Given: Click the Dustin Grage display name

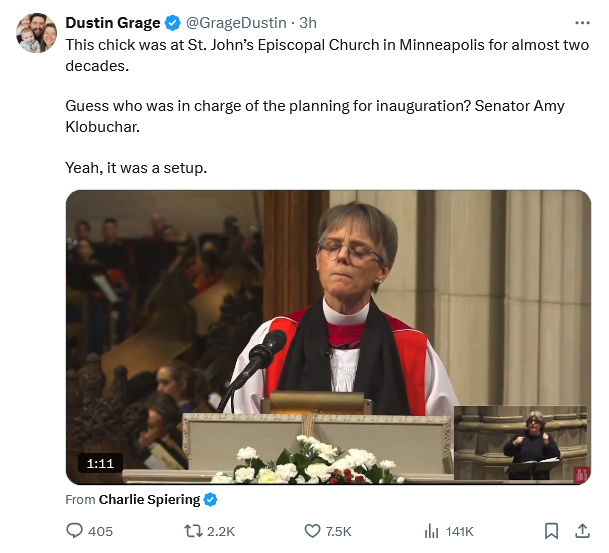Looking at the screenshot, I should 113,22.
